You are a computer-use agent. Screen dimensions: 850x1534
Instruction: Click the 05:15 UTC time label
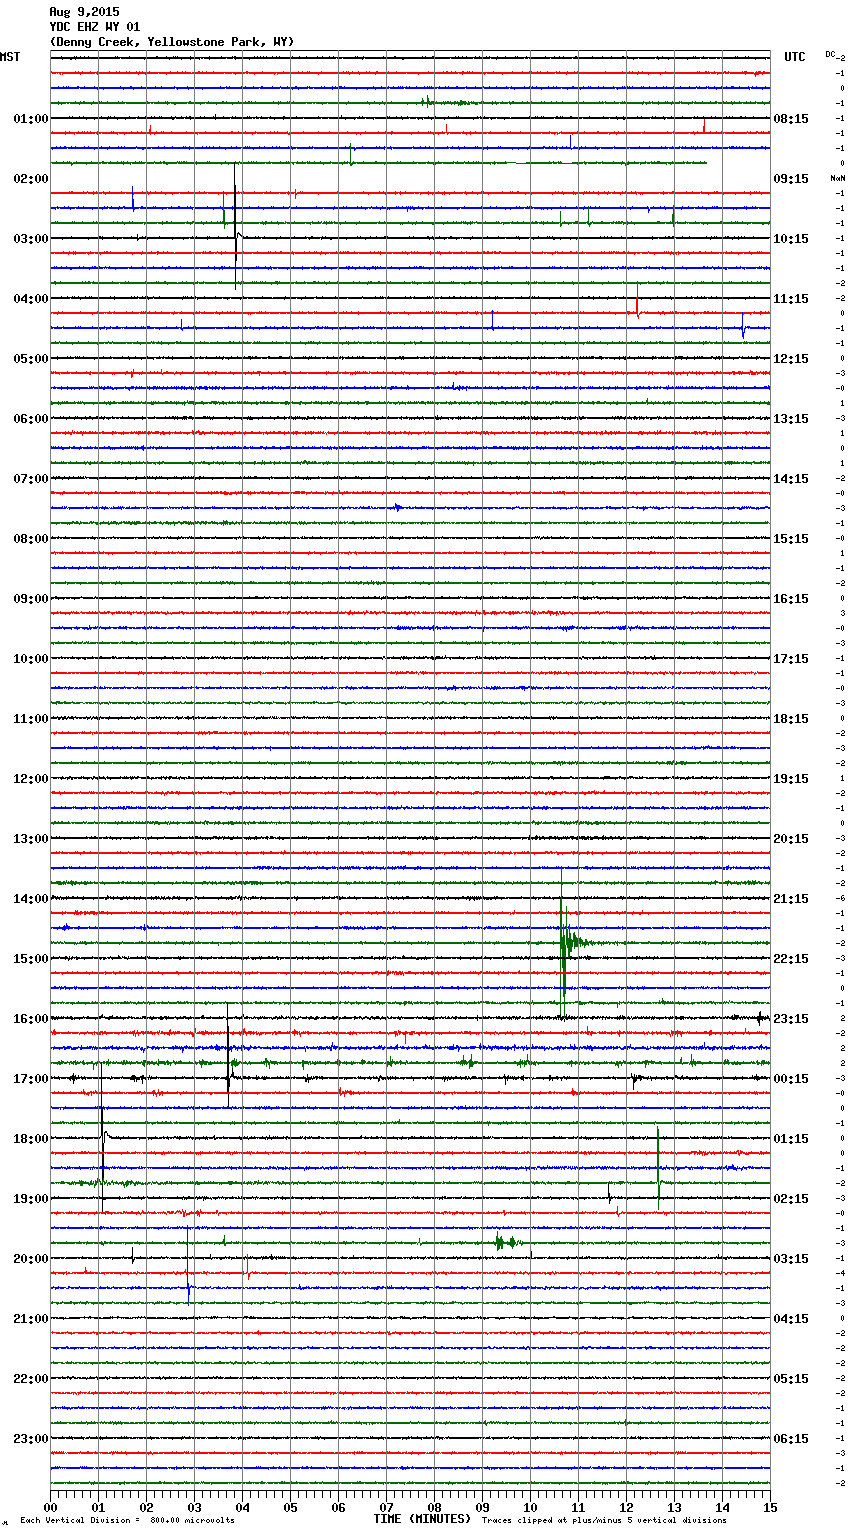coord(791,1379)
